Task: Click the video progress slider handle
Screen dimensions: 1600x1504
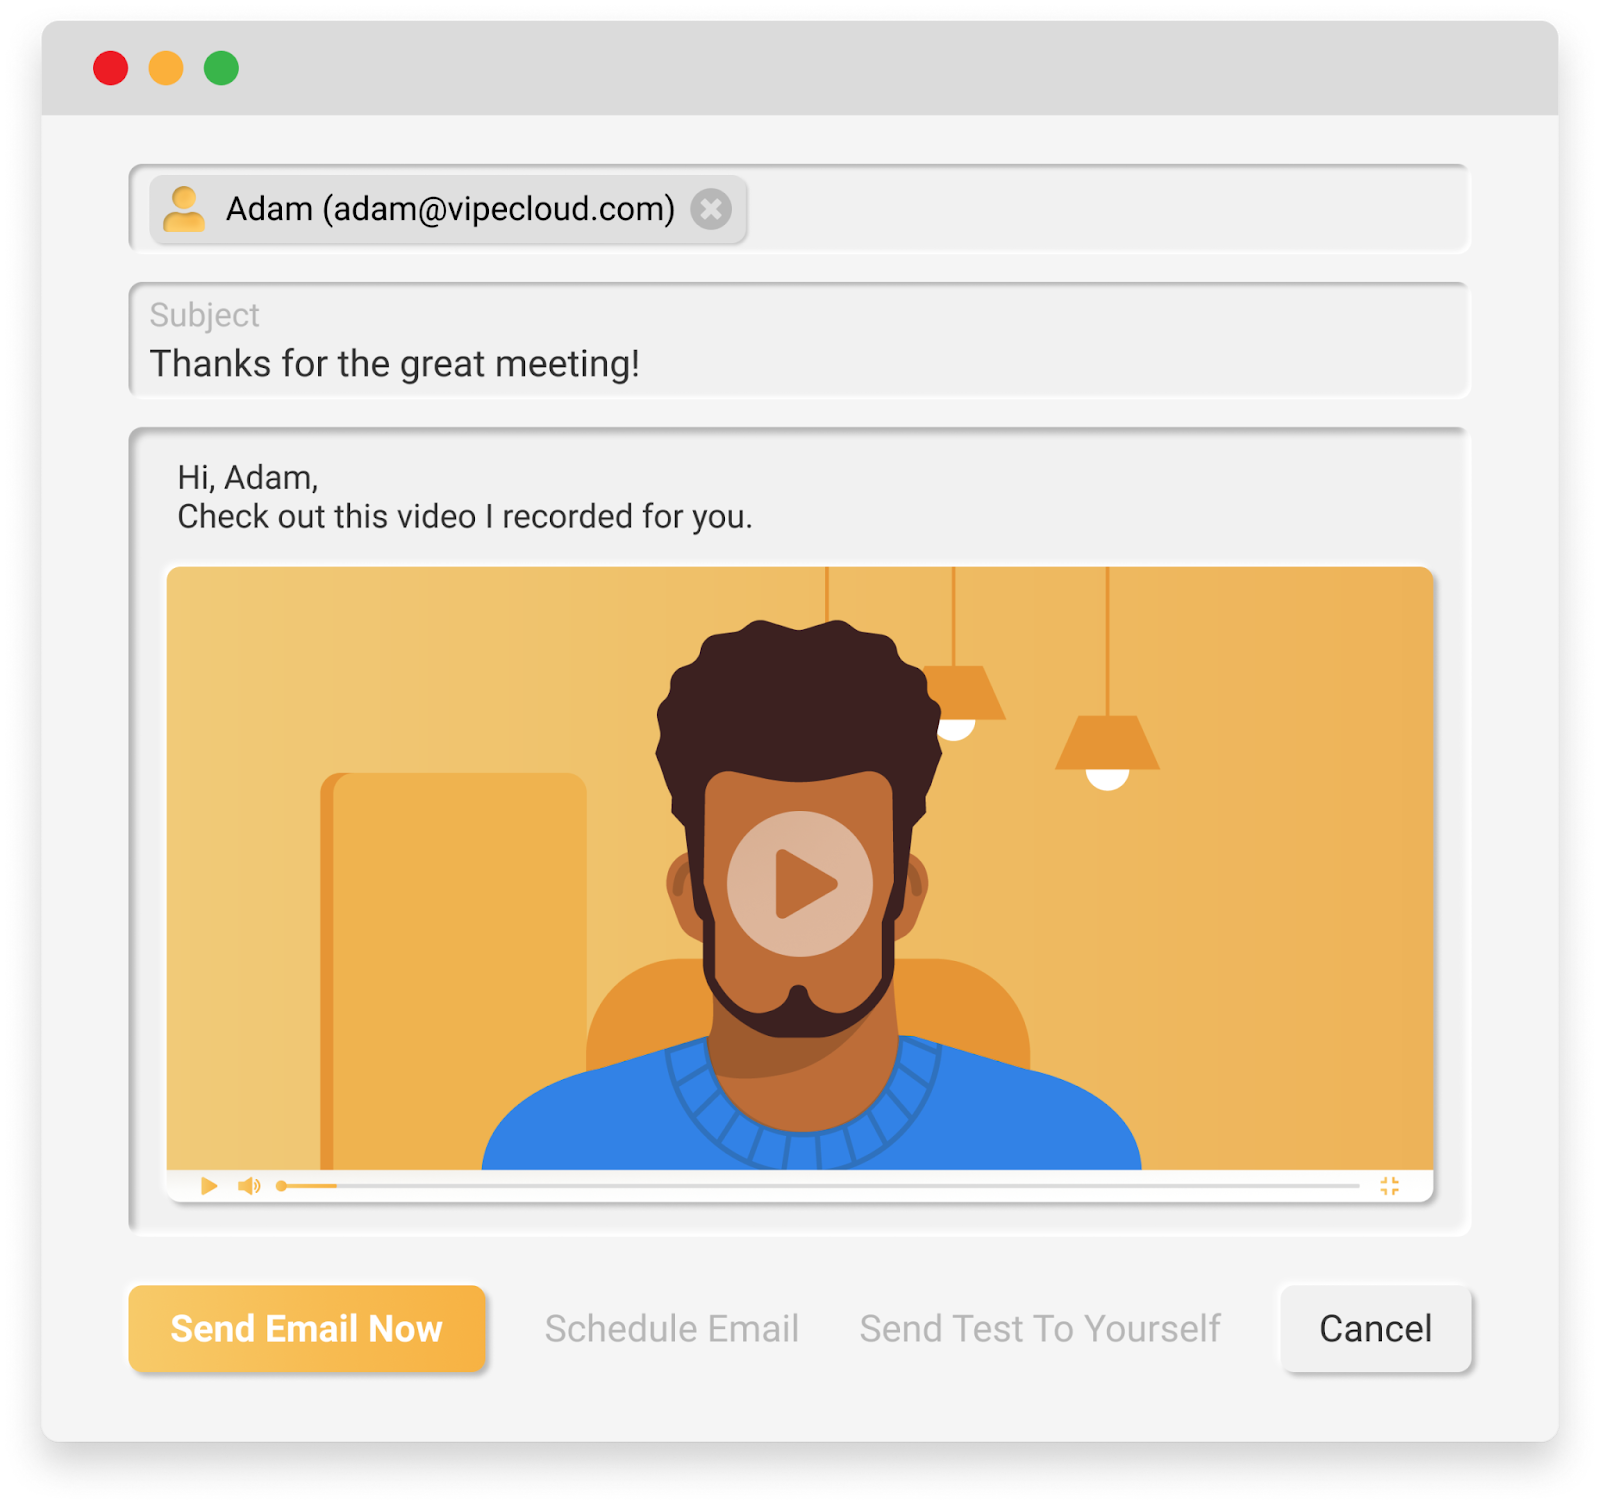Action: [282, 1186]
